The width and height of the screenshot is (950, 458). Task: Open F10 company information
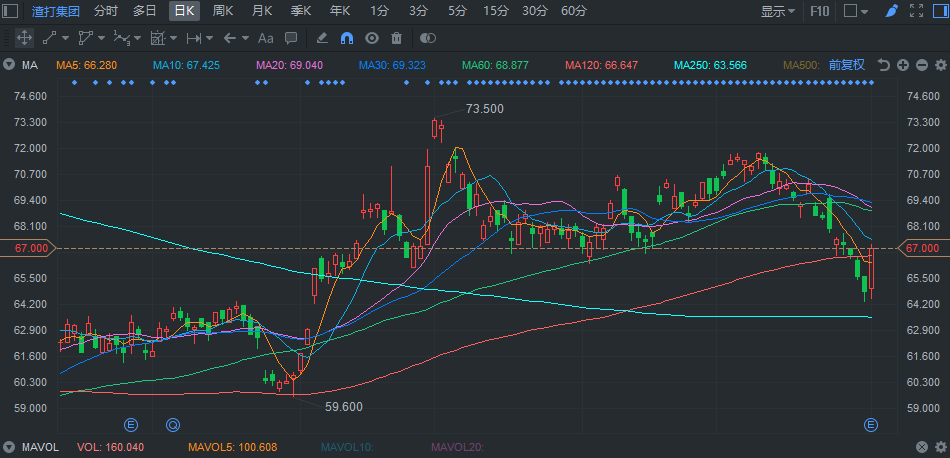819,11
